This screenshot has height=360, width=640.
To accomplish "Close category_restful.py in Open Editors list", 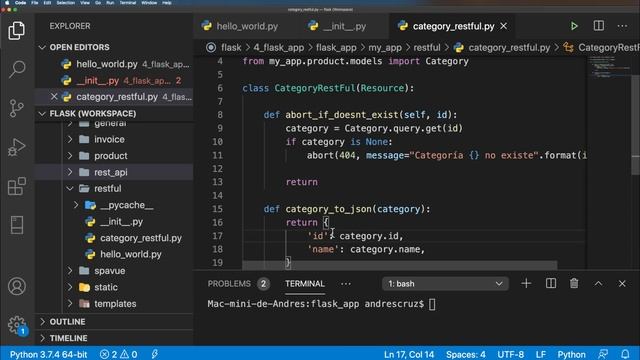I will (x=54, y=97).
